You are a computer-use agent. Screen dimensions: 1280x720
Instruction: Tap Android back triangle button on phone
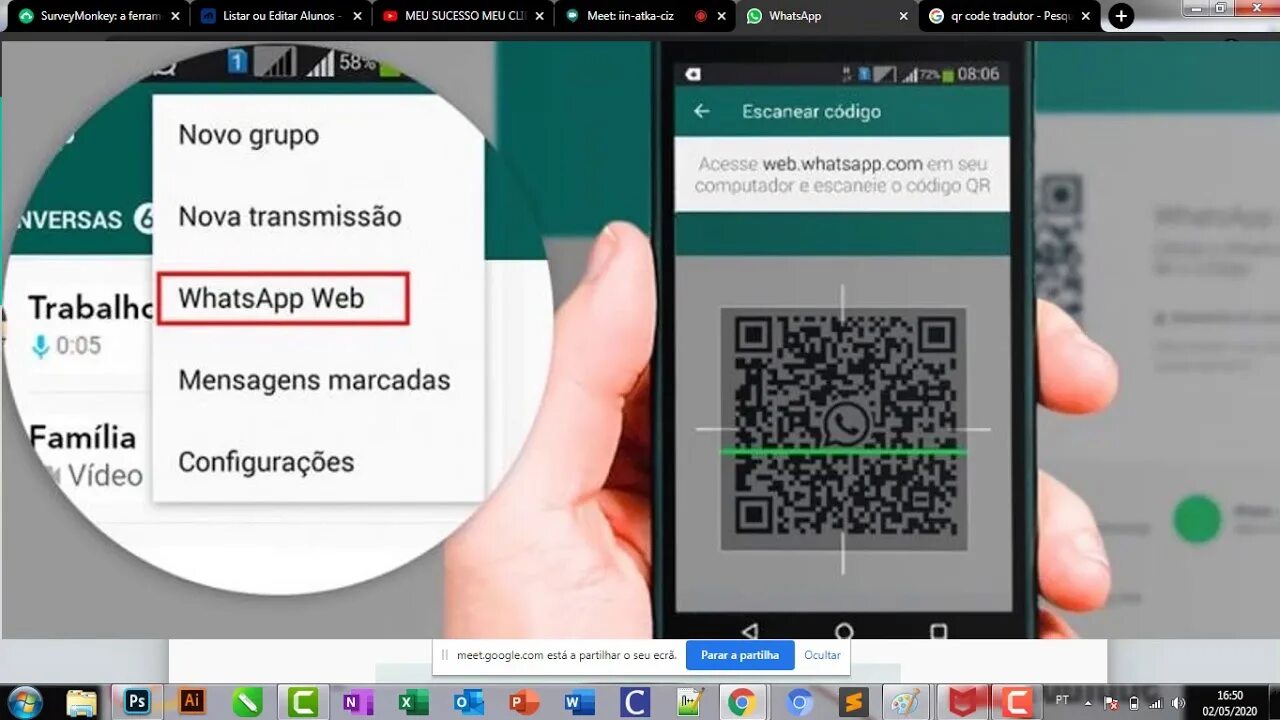click(749, 631)
